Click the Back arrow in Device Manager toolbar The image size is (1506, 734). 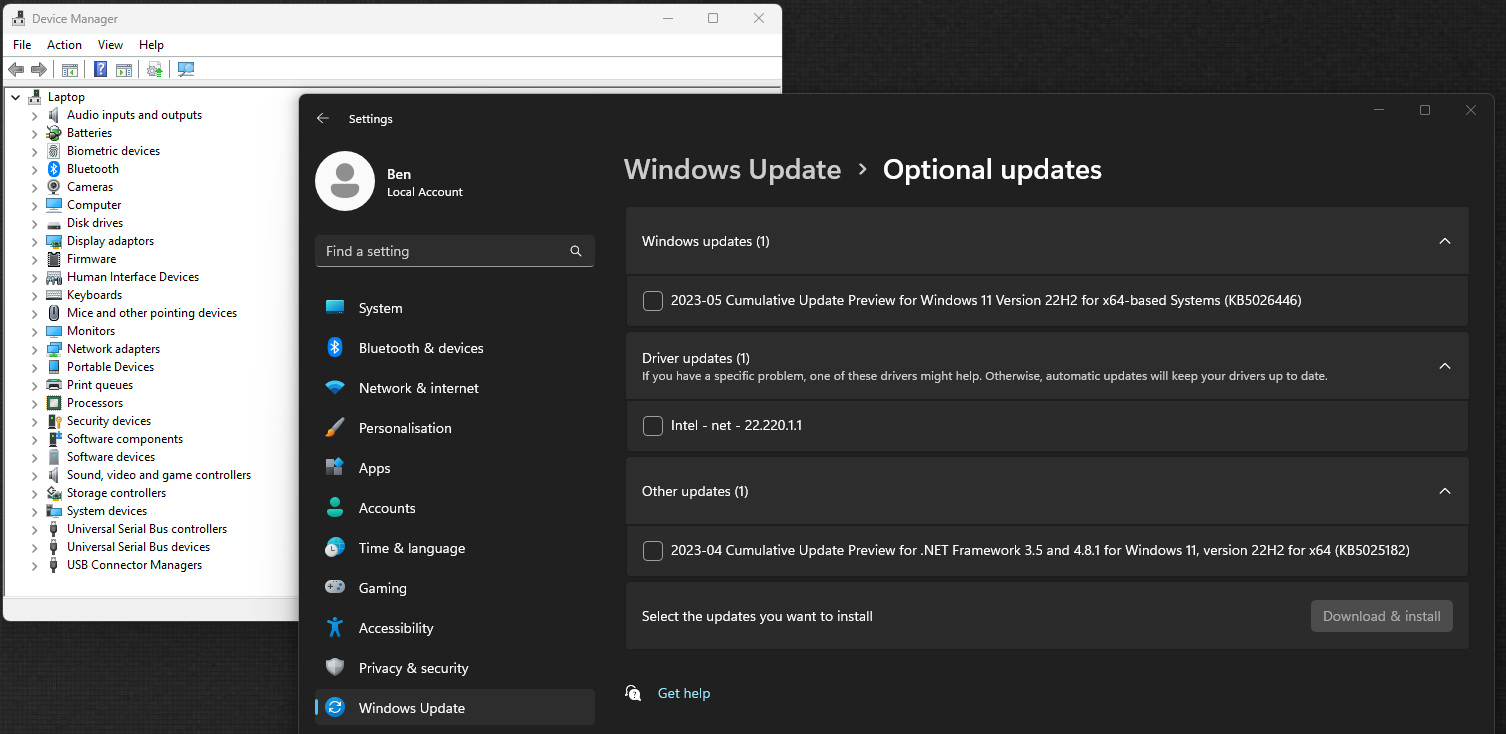16,69
